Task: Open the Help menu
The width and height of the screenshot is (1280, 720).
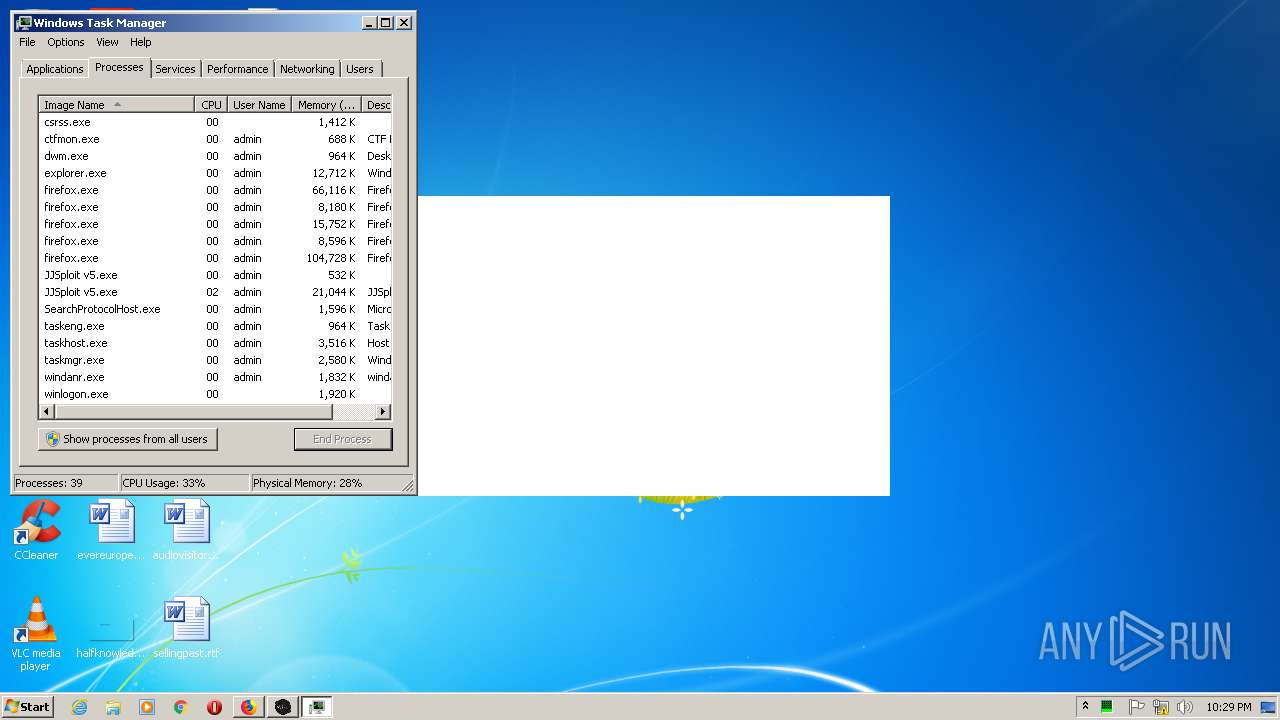Action: (x=141, y=42)
